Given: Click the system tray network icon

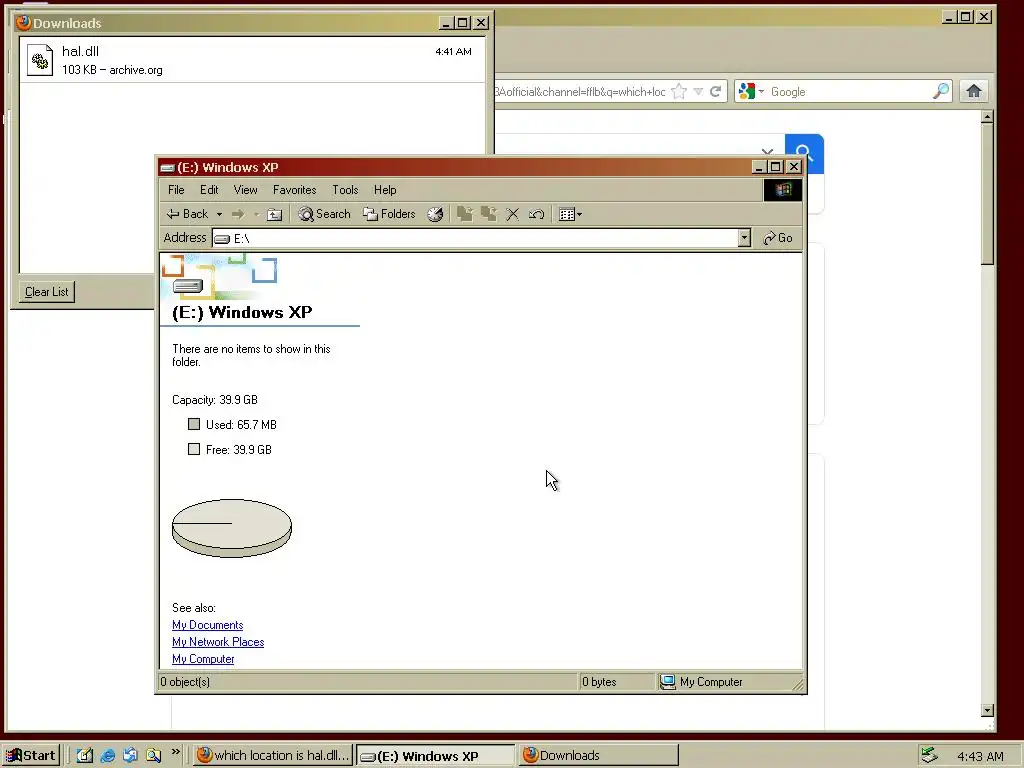Looking at the screenshot, I should point(929,756).
